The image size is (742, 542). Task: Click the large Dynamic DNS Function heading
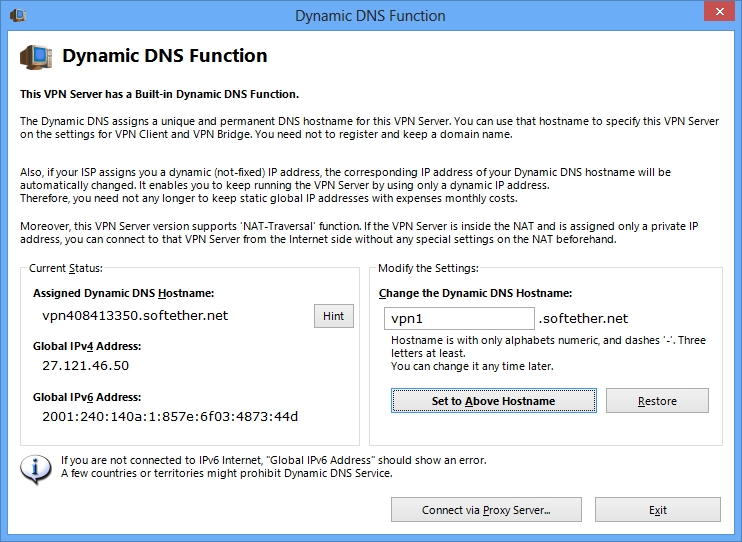[x=165, y=56]
